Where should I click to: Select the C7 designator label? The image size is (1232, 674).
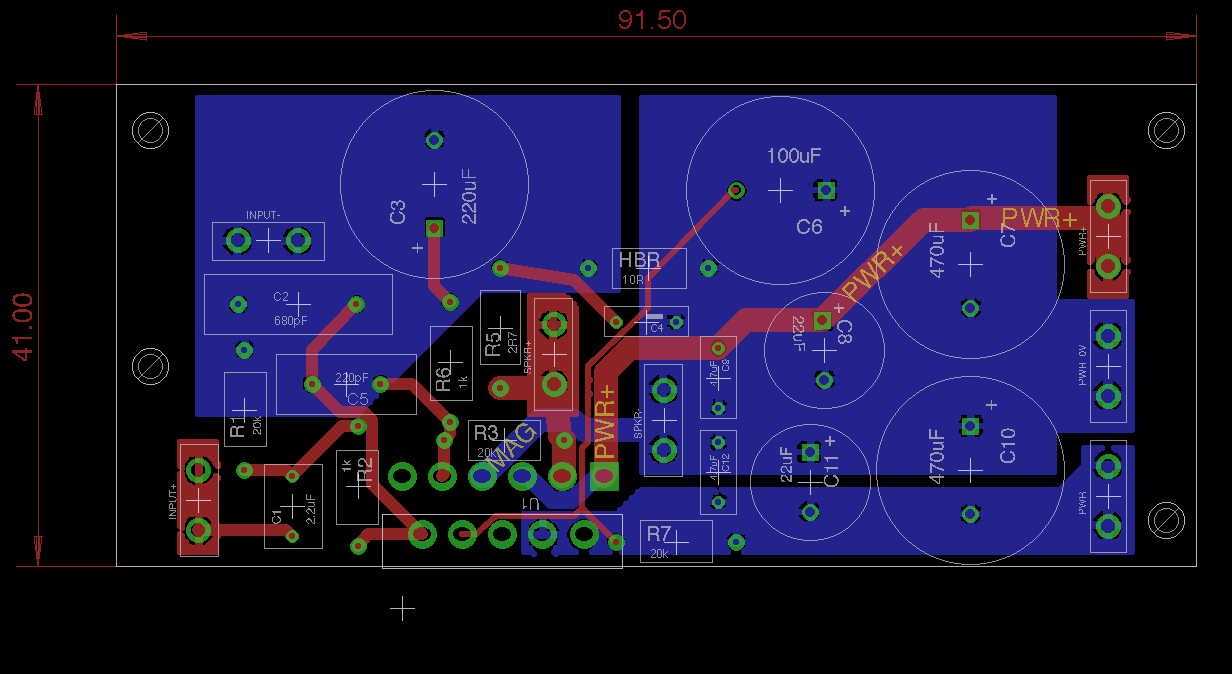(x=1008, y=235)
